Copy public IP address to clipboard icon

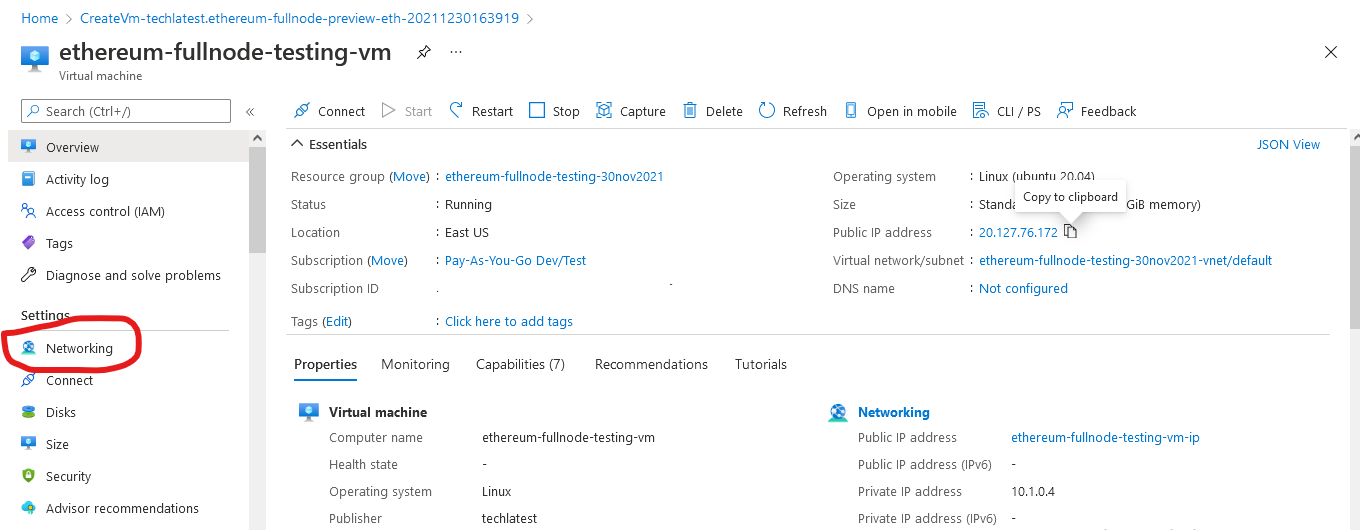(1071, 232)
